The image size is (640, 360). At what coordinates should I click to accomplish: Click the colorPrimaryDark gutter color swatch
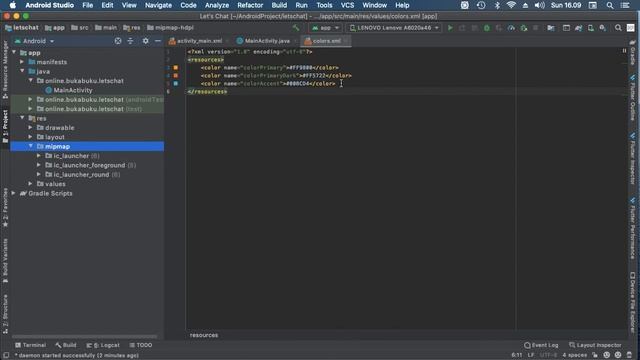176,76
